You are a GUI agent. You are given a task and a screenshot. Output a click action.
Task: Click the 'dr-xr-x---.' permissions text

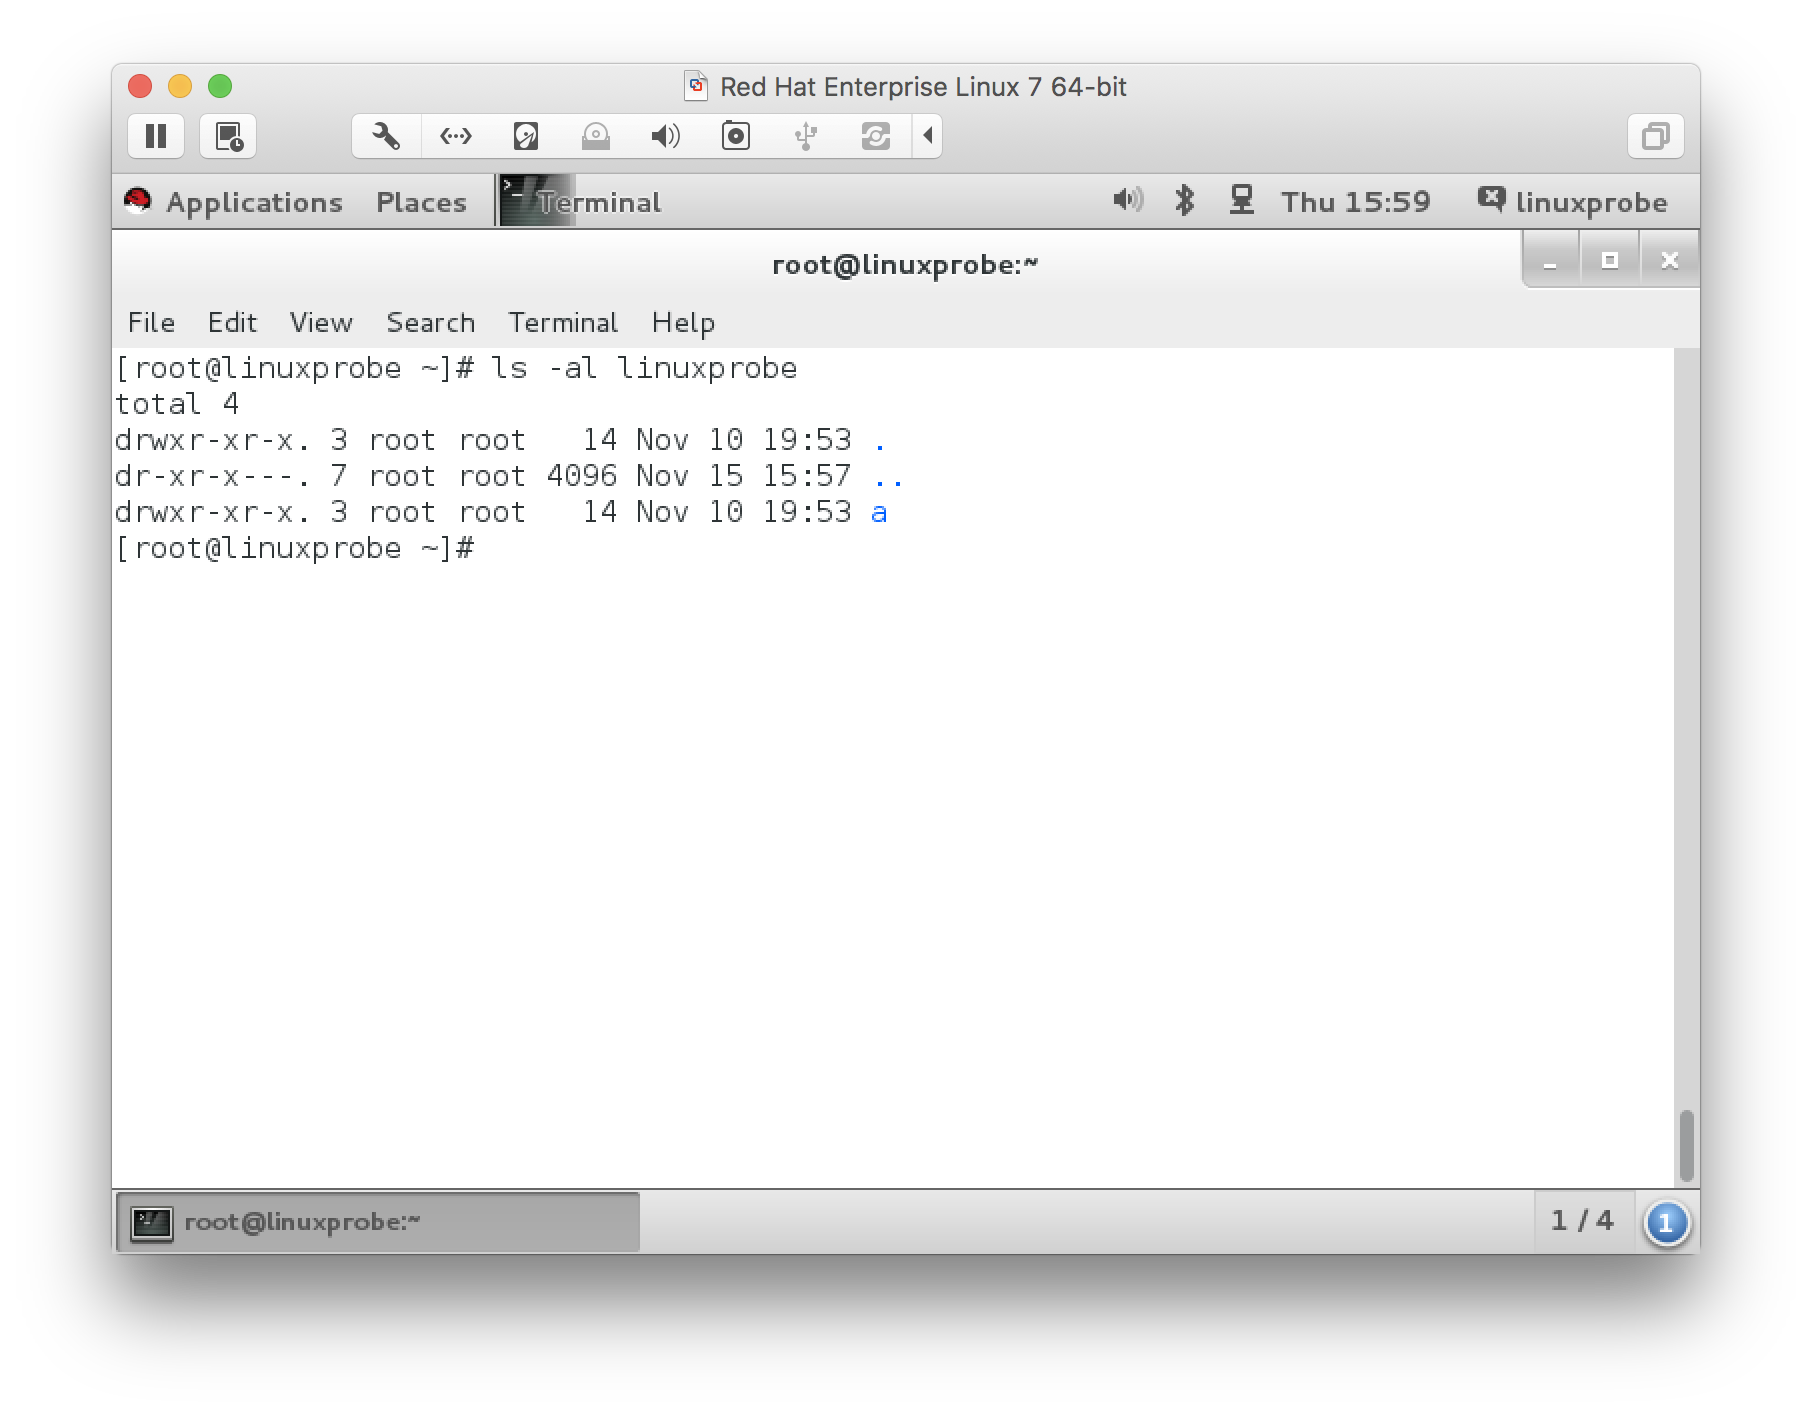point(212,476)
